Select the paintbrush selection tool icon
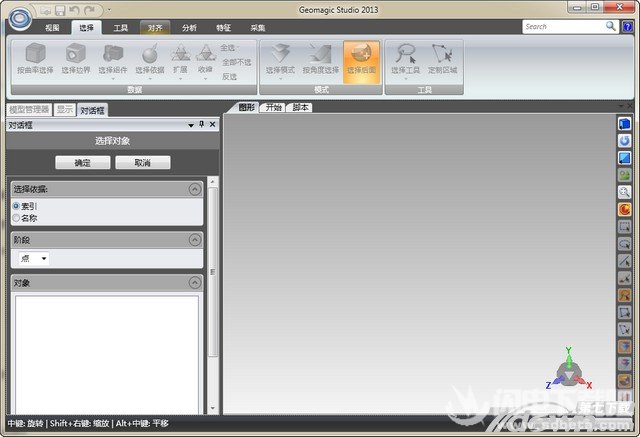 pyautogui.click(x=624, y=278)
